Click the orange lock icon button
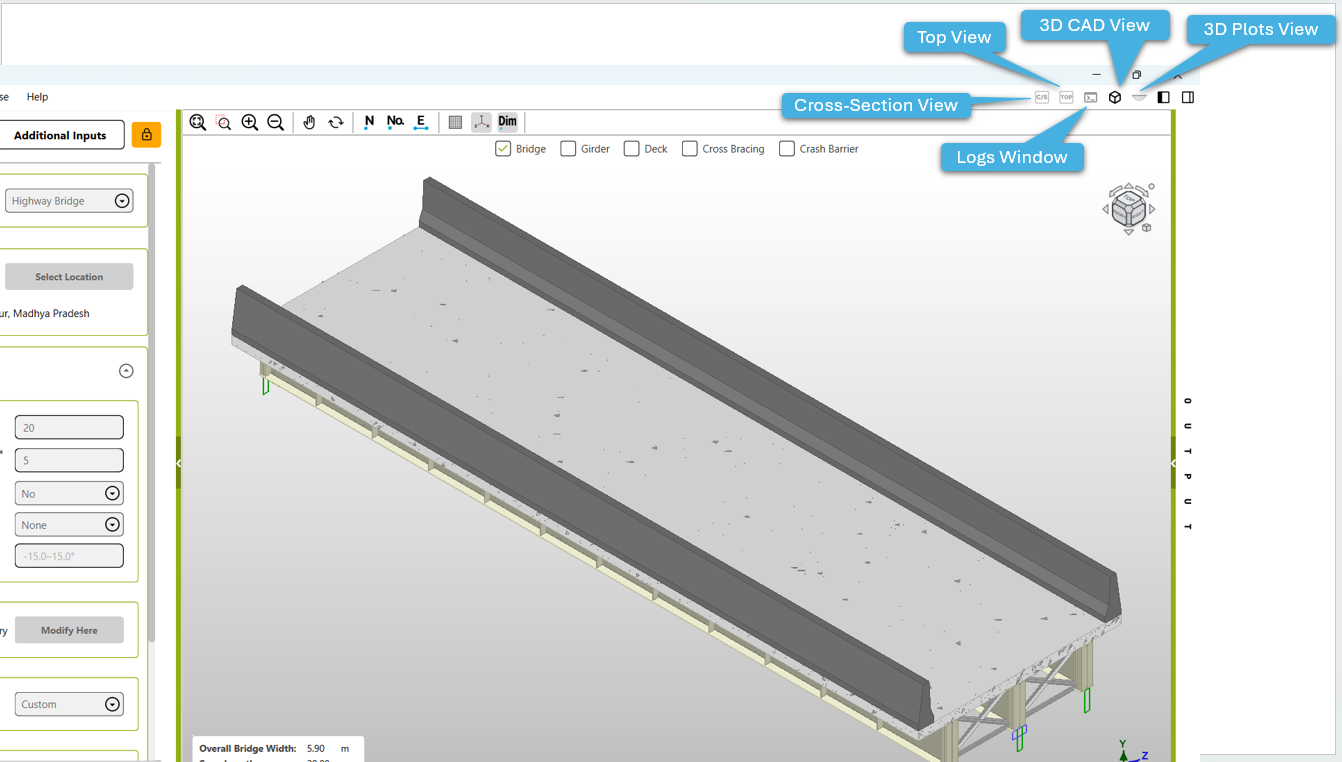This screenshot has height=762, width=1342. [x=146, y=135]
